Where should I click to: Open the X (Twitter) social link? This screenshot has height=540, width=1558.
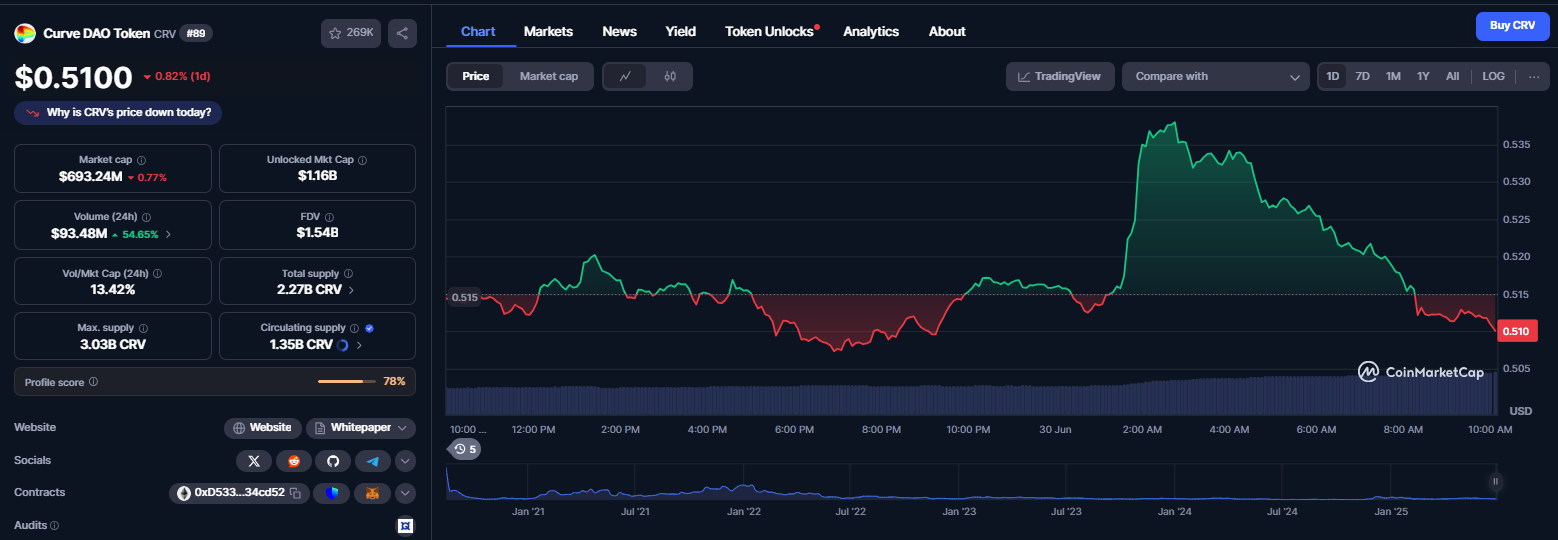coord(254,461)
